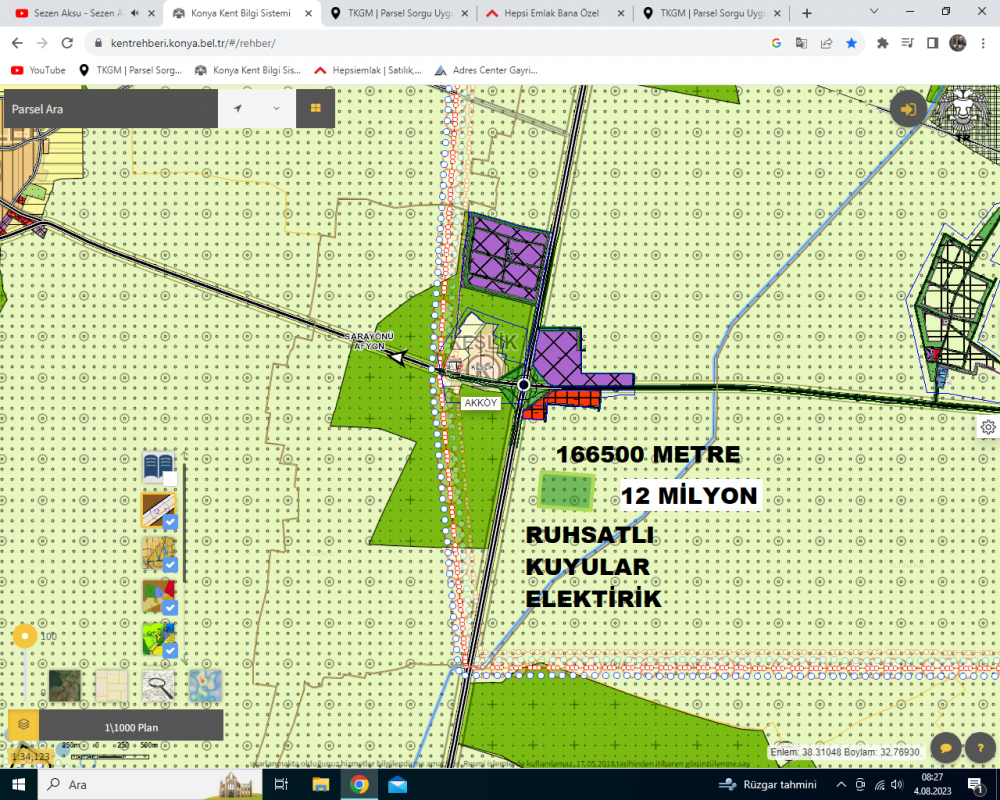Viewport: 1000px width, 800px height.
Task: Open the yellow chat bubble icon
Action: pos(946,747)
